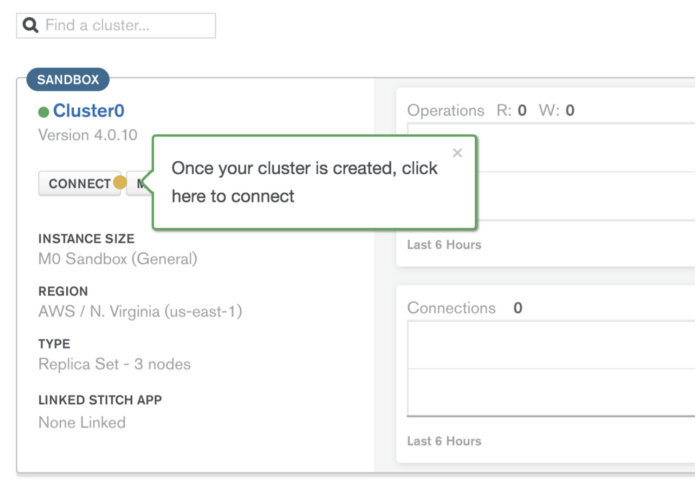Click inside the Connections chart area
The height and width of the screenshot is (482, 700).
click(551, 369)
